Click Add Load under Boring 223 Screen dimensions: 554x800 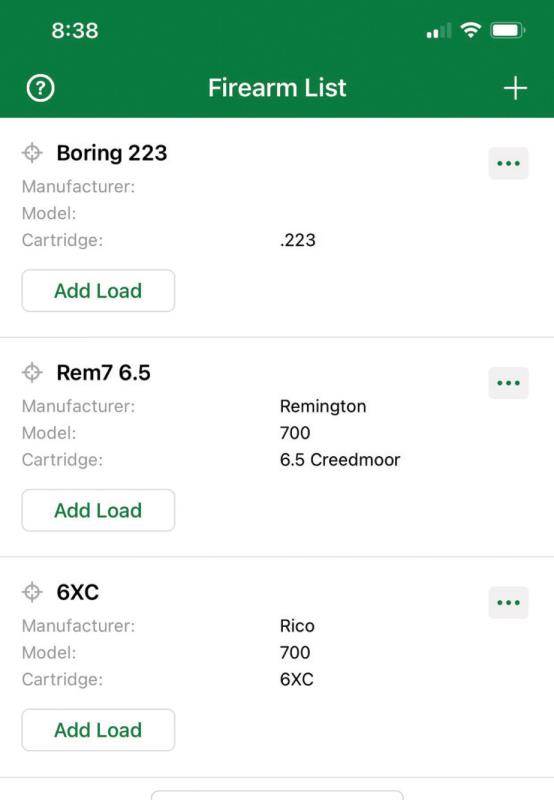(x=98, y=290)
